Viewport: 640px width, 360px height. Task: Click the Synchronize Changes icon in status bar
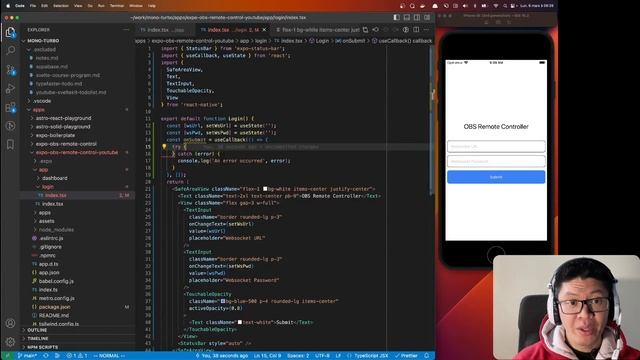pyautogui.click(x=46, y=356)
